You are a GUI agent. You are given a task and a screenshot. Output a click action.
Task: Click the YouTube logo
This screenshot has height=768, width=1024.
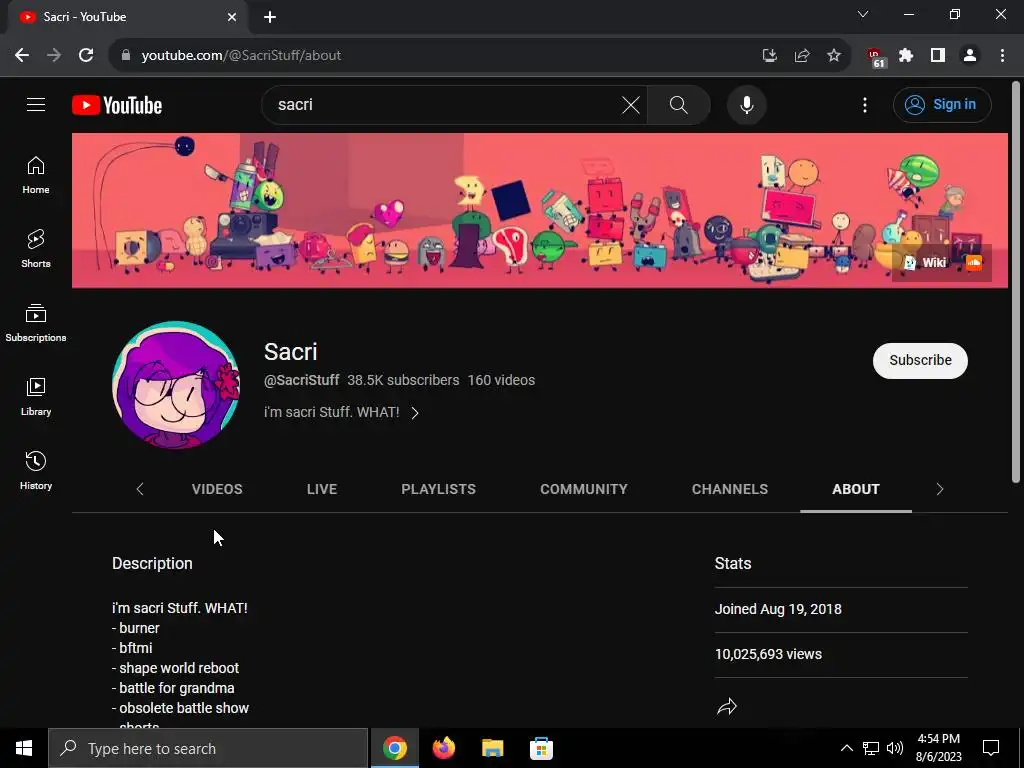[117, 105]
